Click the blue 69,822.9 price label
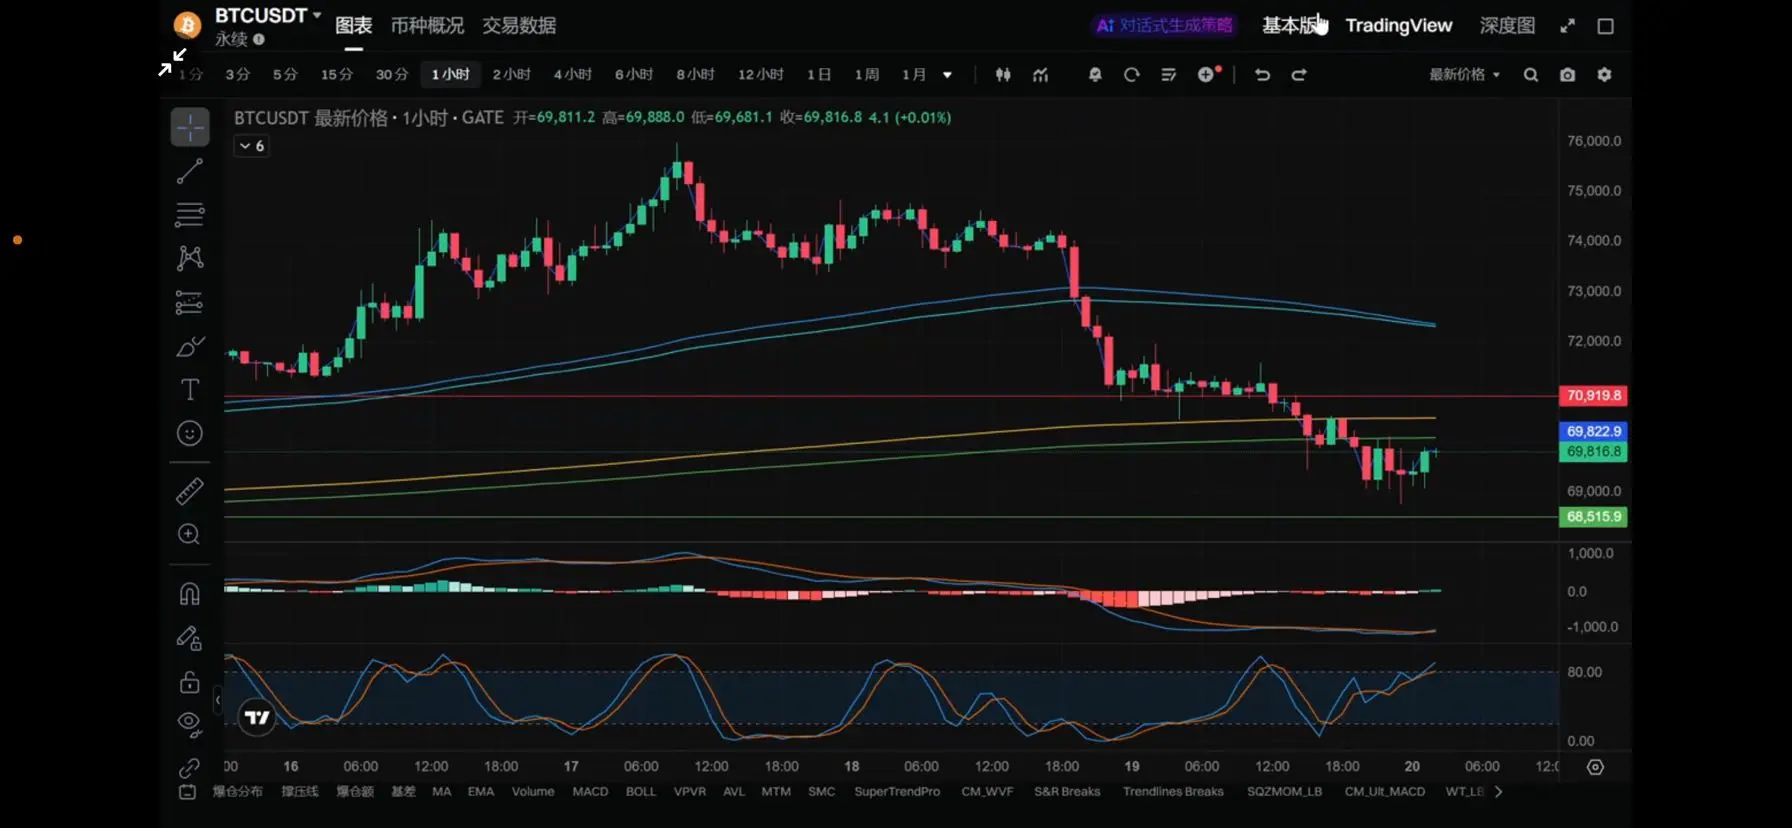The width and height of the screenshot is (1792, 828). (x=1594, y=431)
